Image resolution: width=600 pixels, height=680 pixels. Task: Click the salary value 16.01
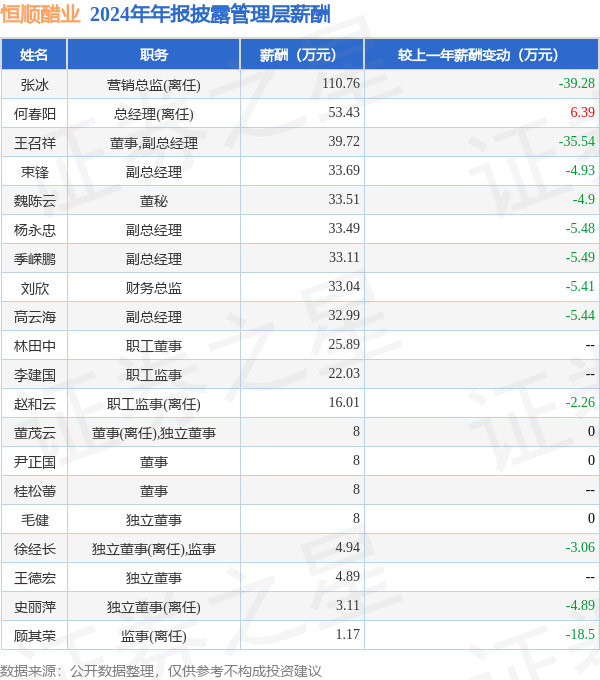coord(344,402)
